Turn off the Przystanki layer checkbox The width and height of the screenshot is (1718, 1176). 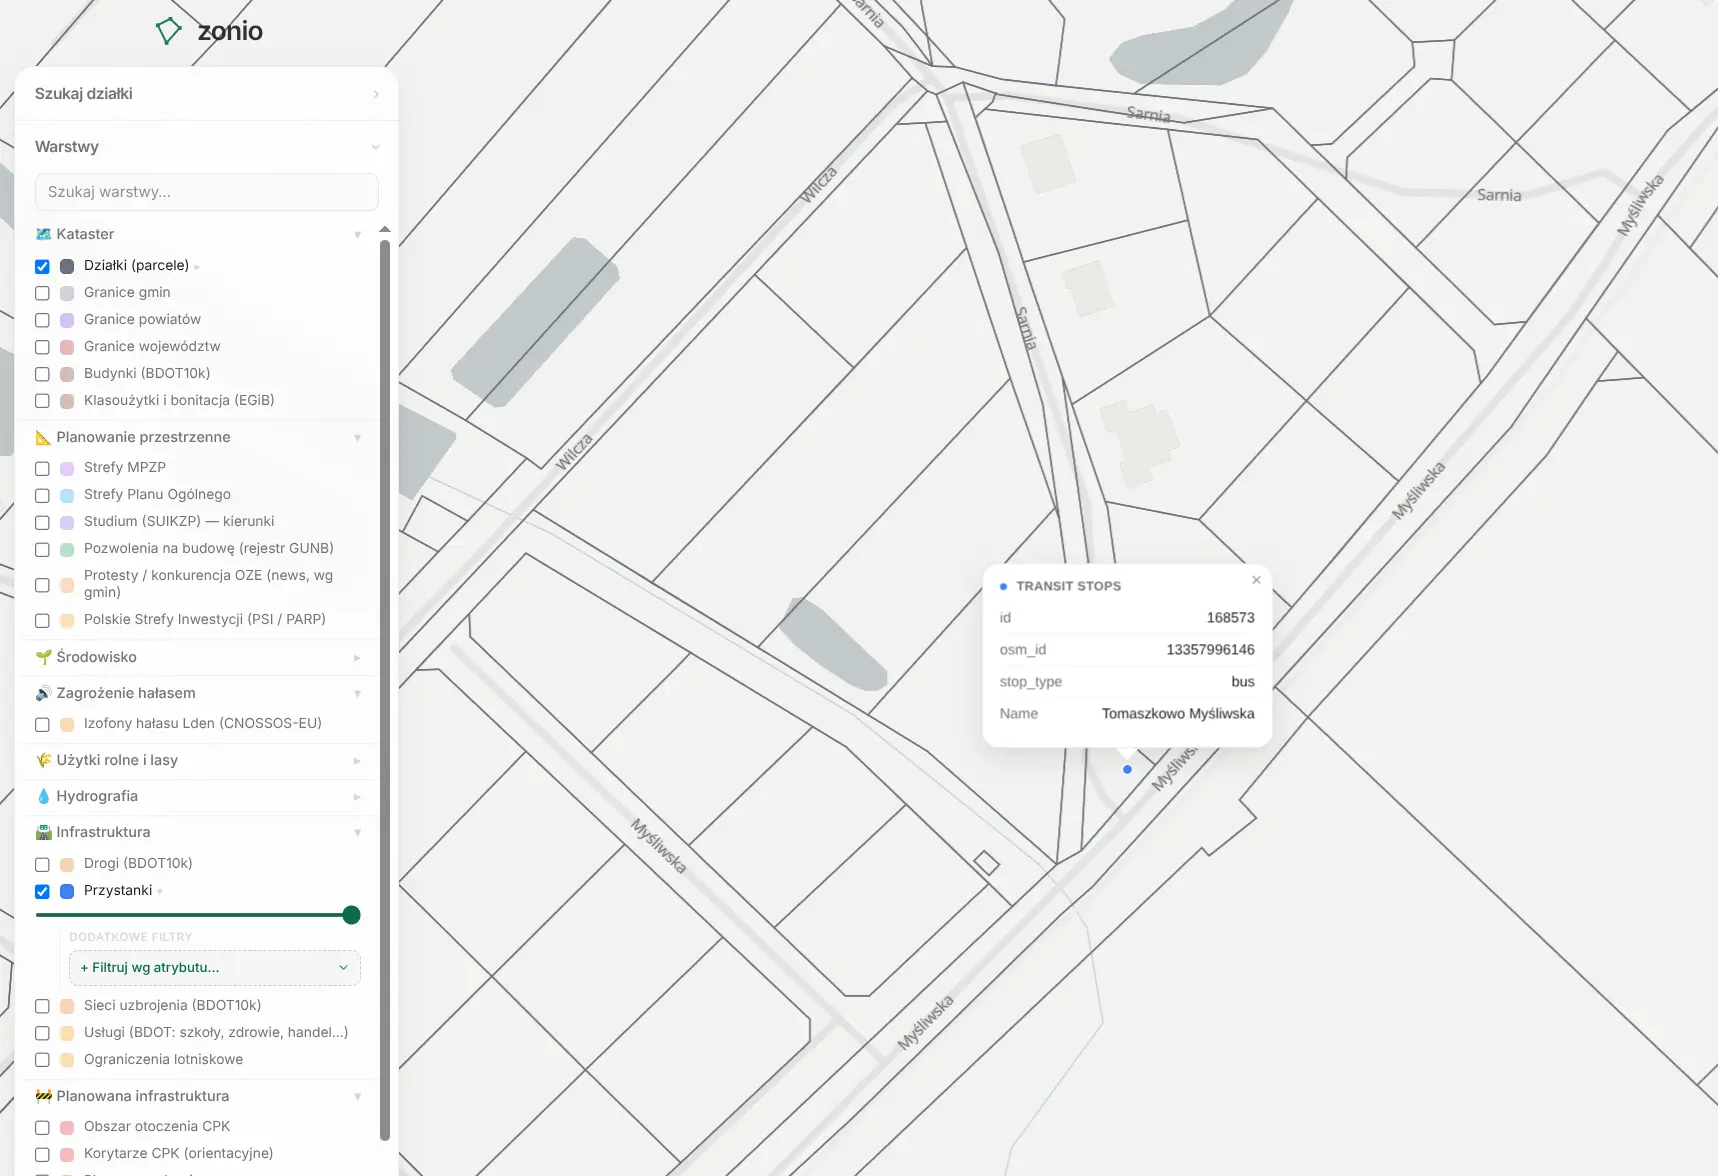coord(42,891)
